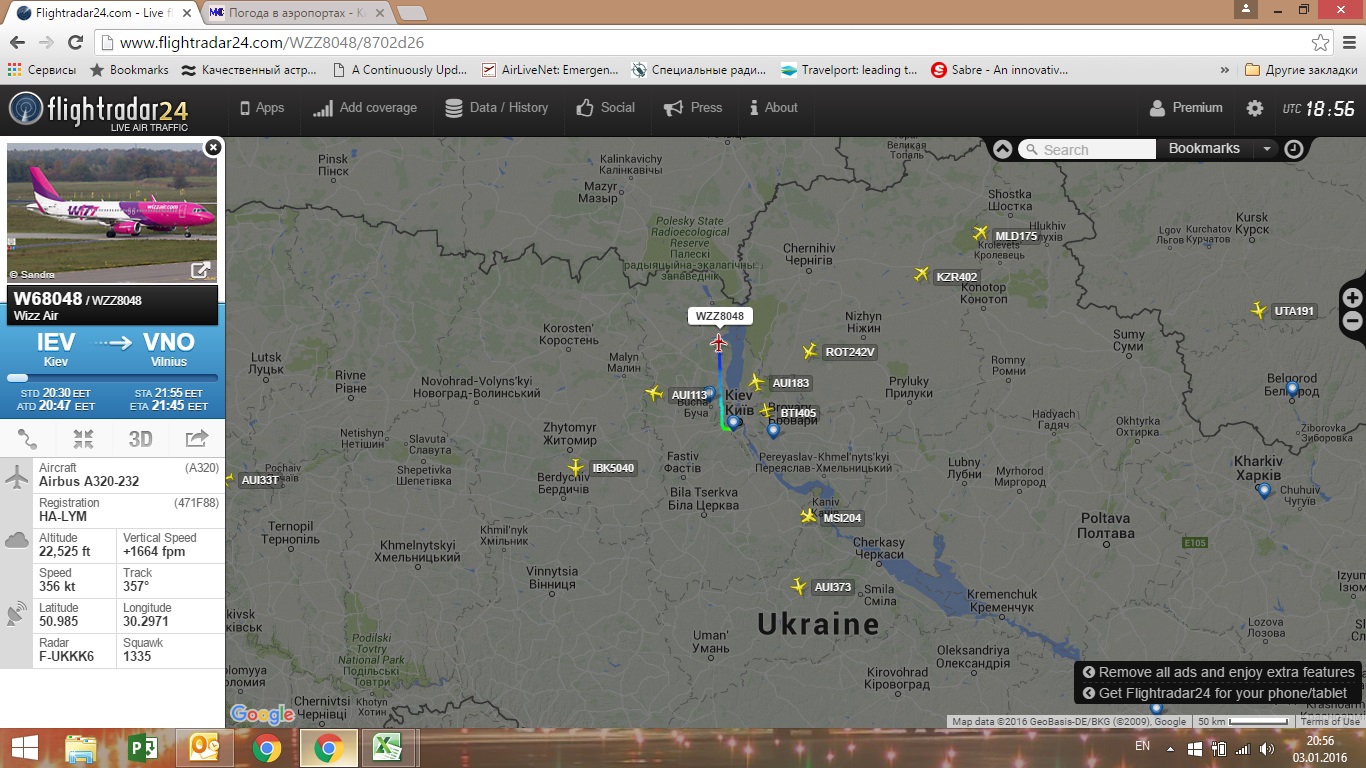The height and width of the screenshot is (768, 1366).
Task: Collapse the search bar with the up chevron
Action: pos(1002,149)
